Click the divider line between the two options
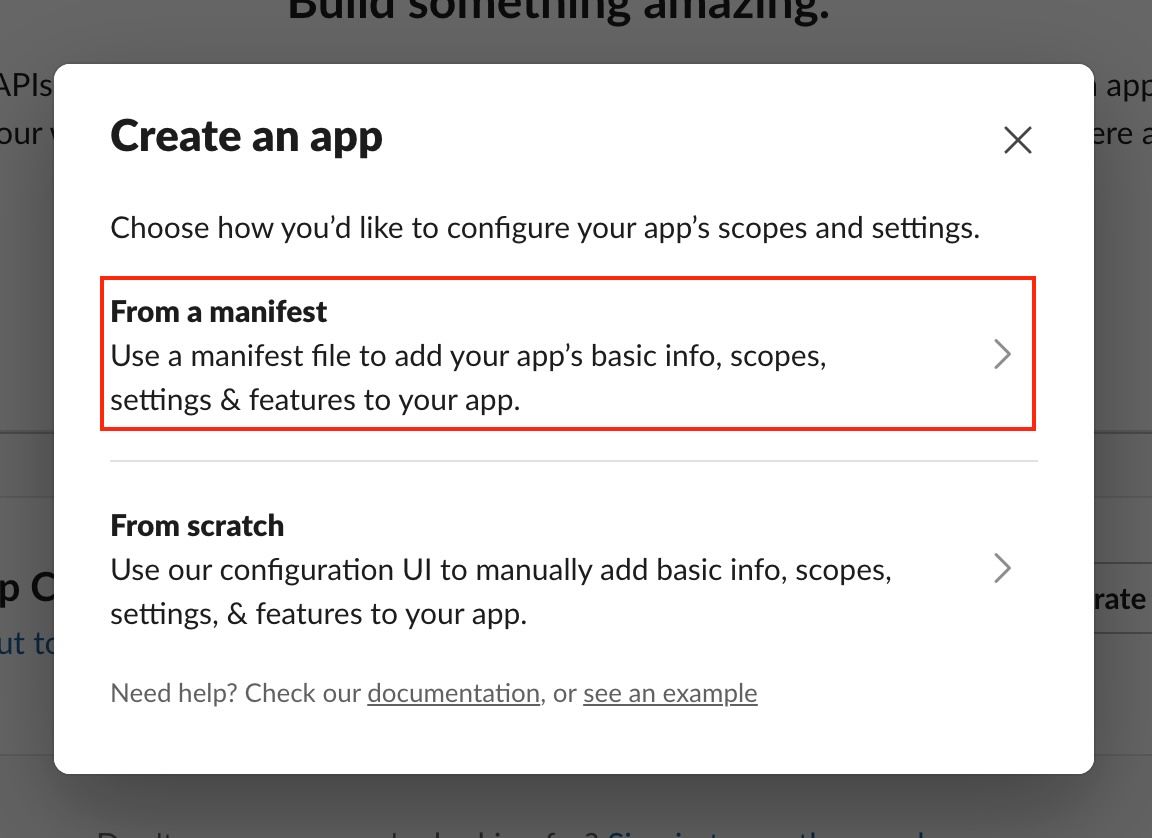 [x=574, y=461]
